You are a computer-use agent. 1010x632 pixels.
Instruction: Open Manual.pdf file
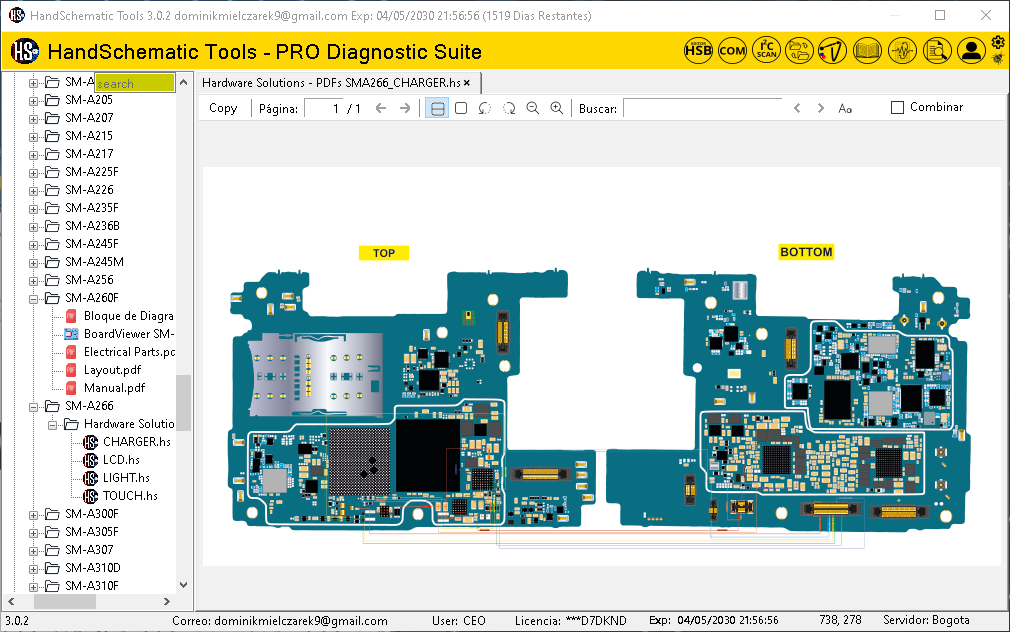point(114,388)
